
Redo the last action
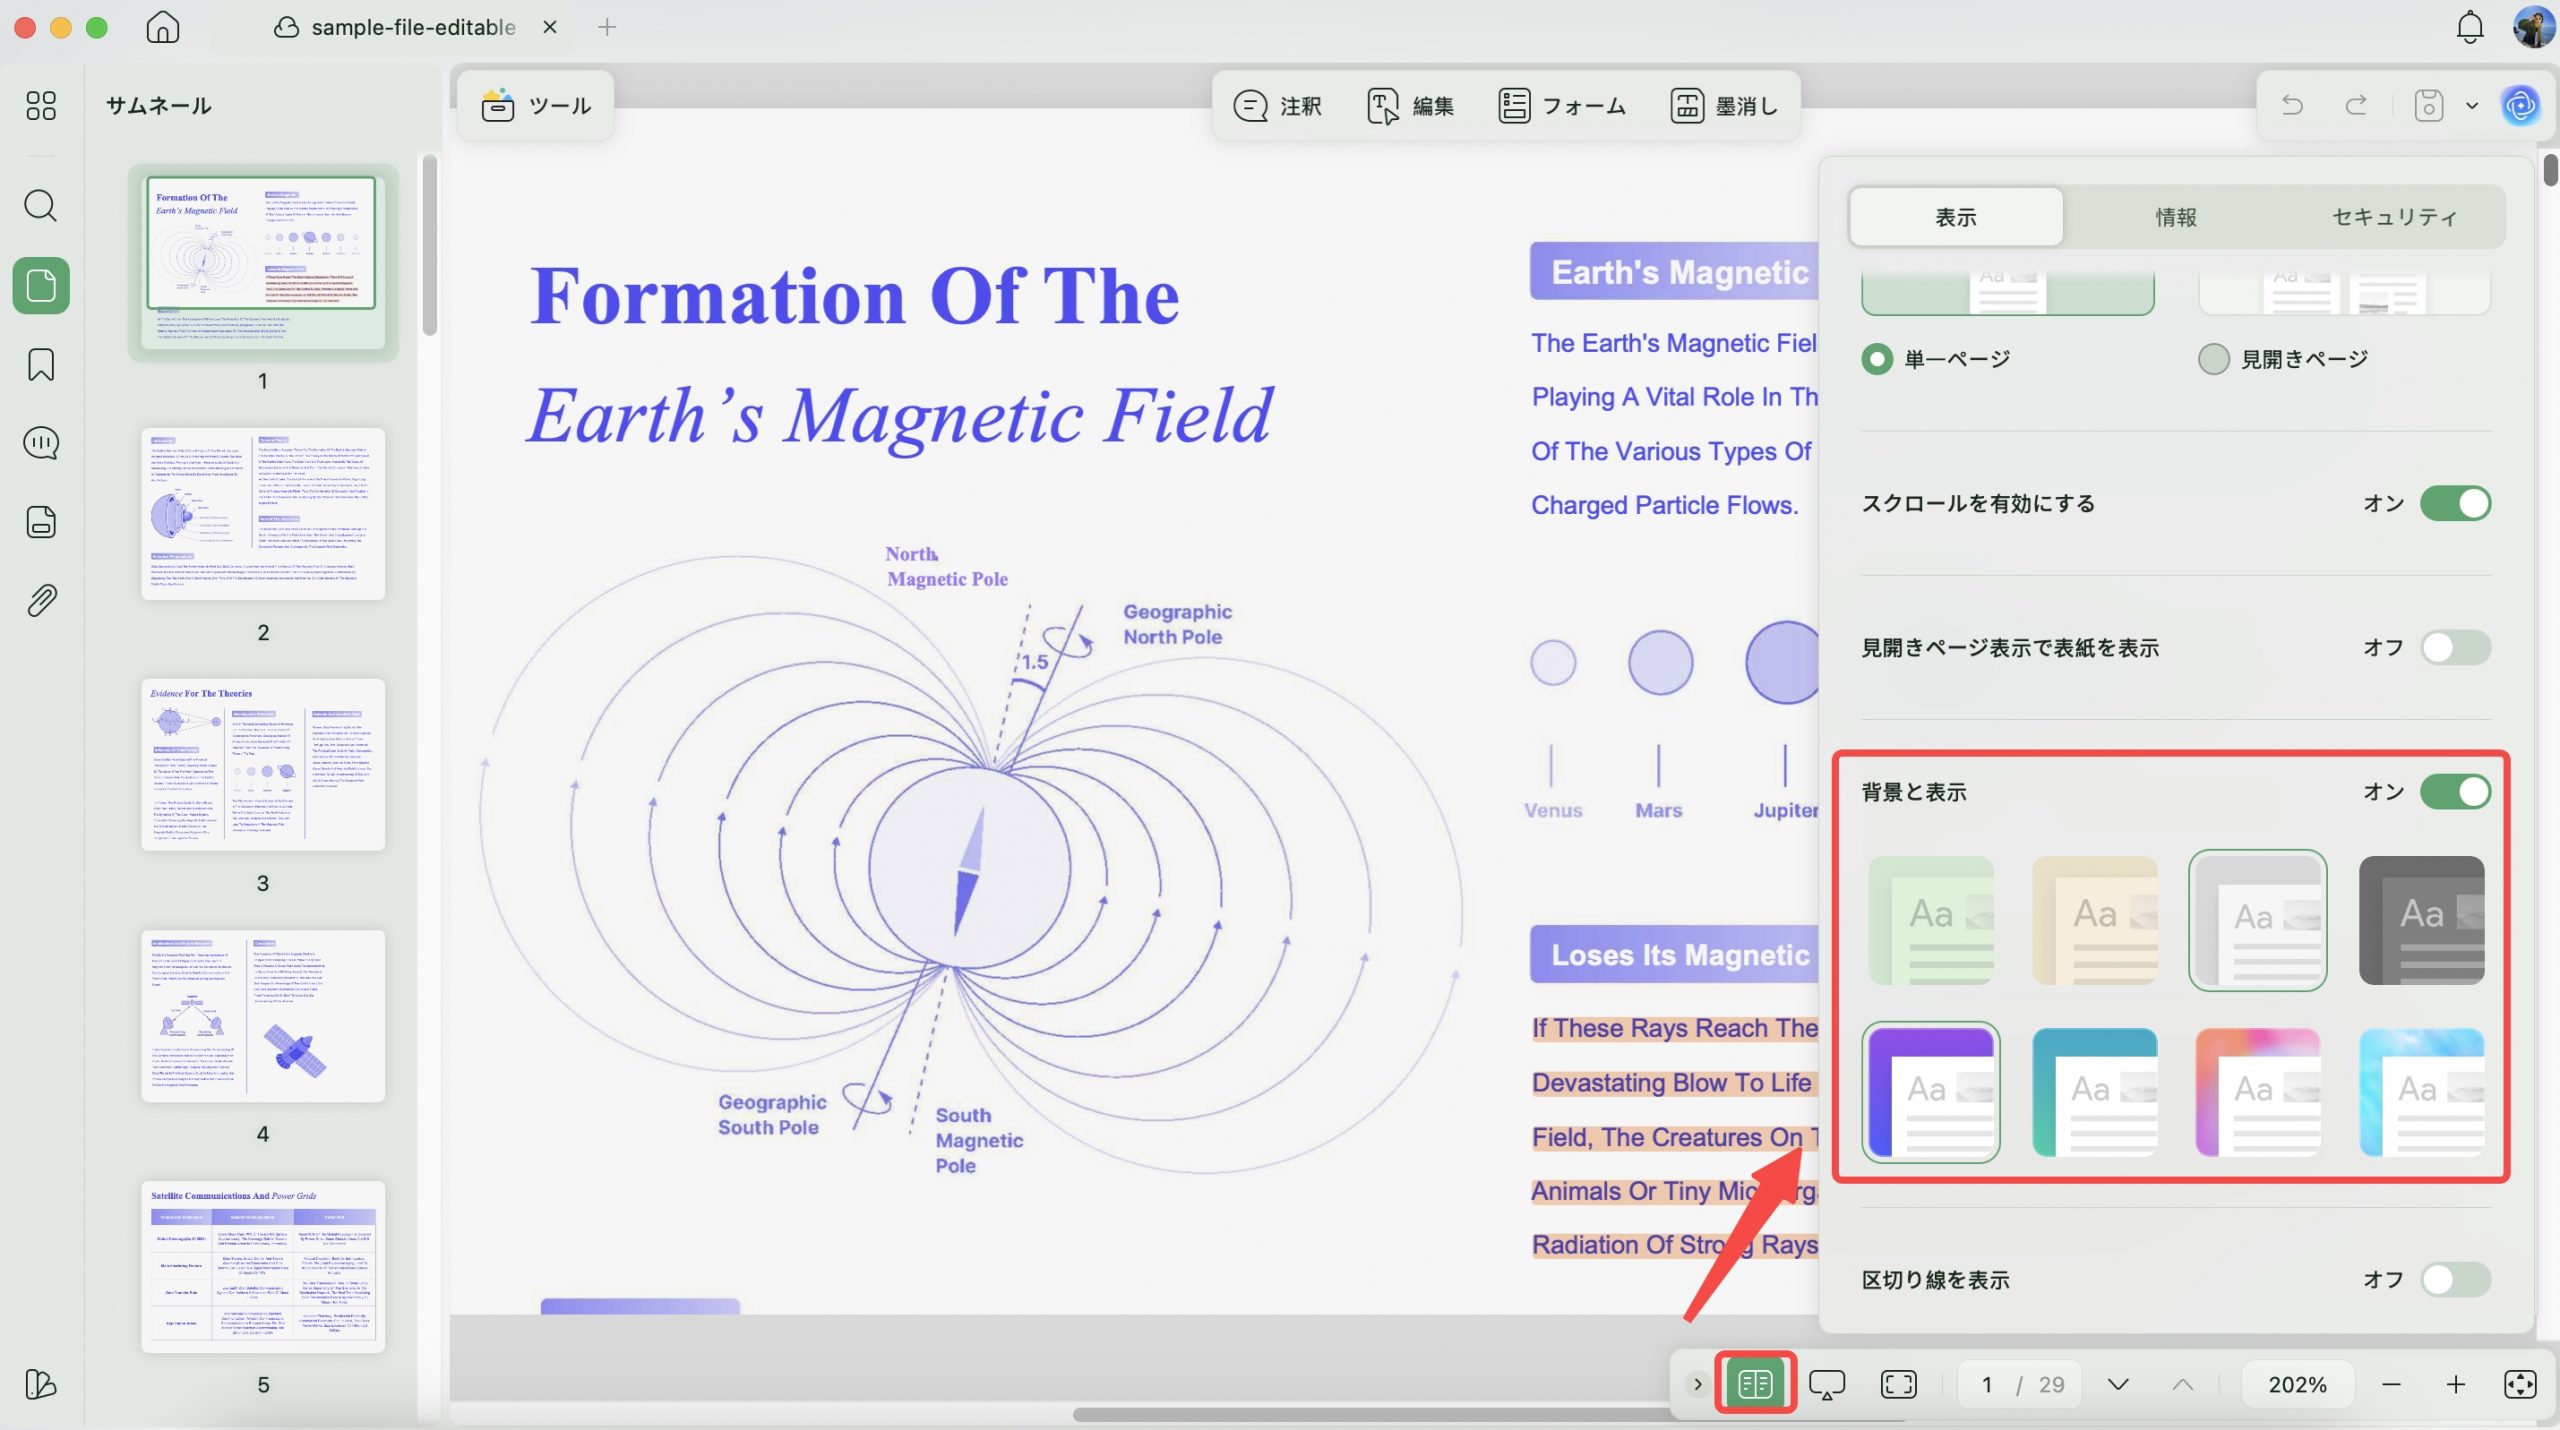[2357, 105]
